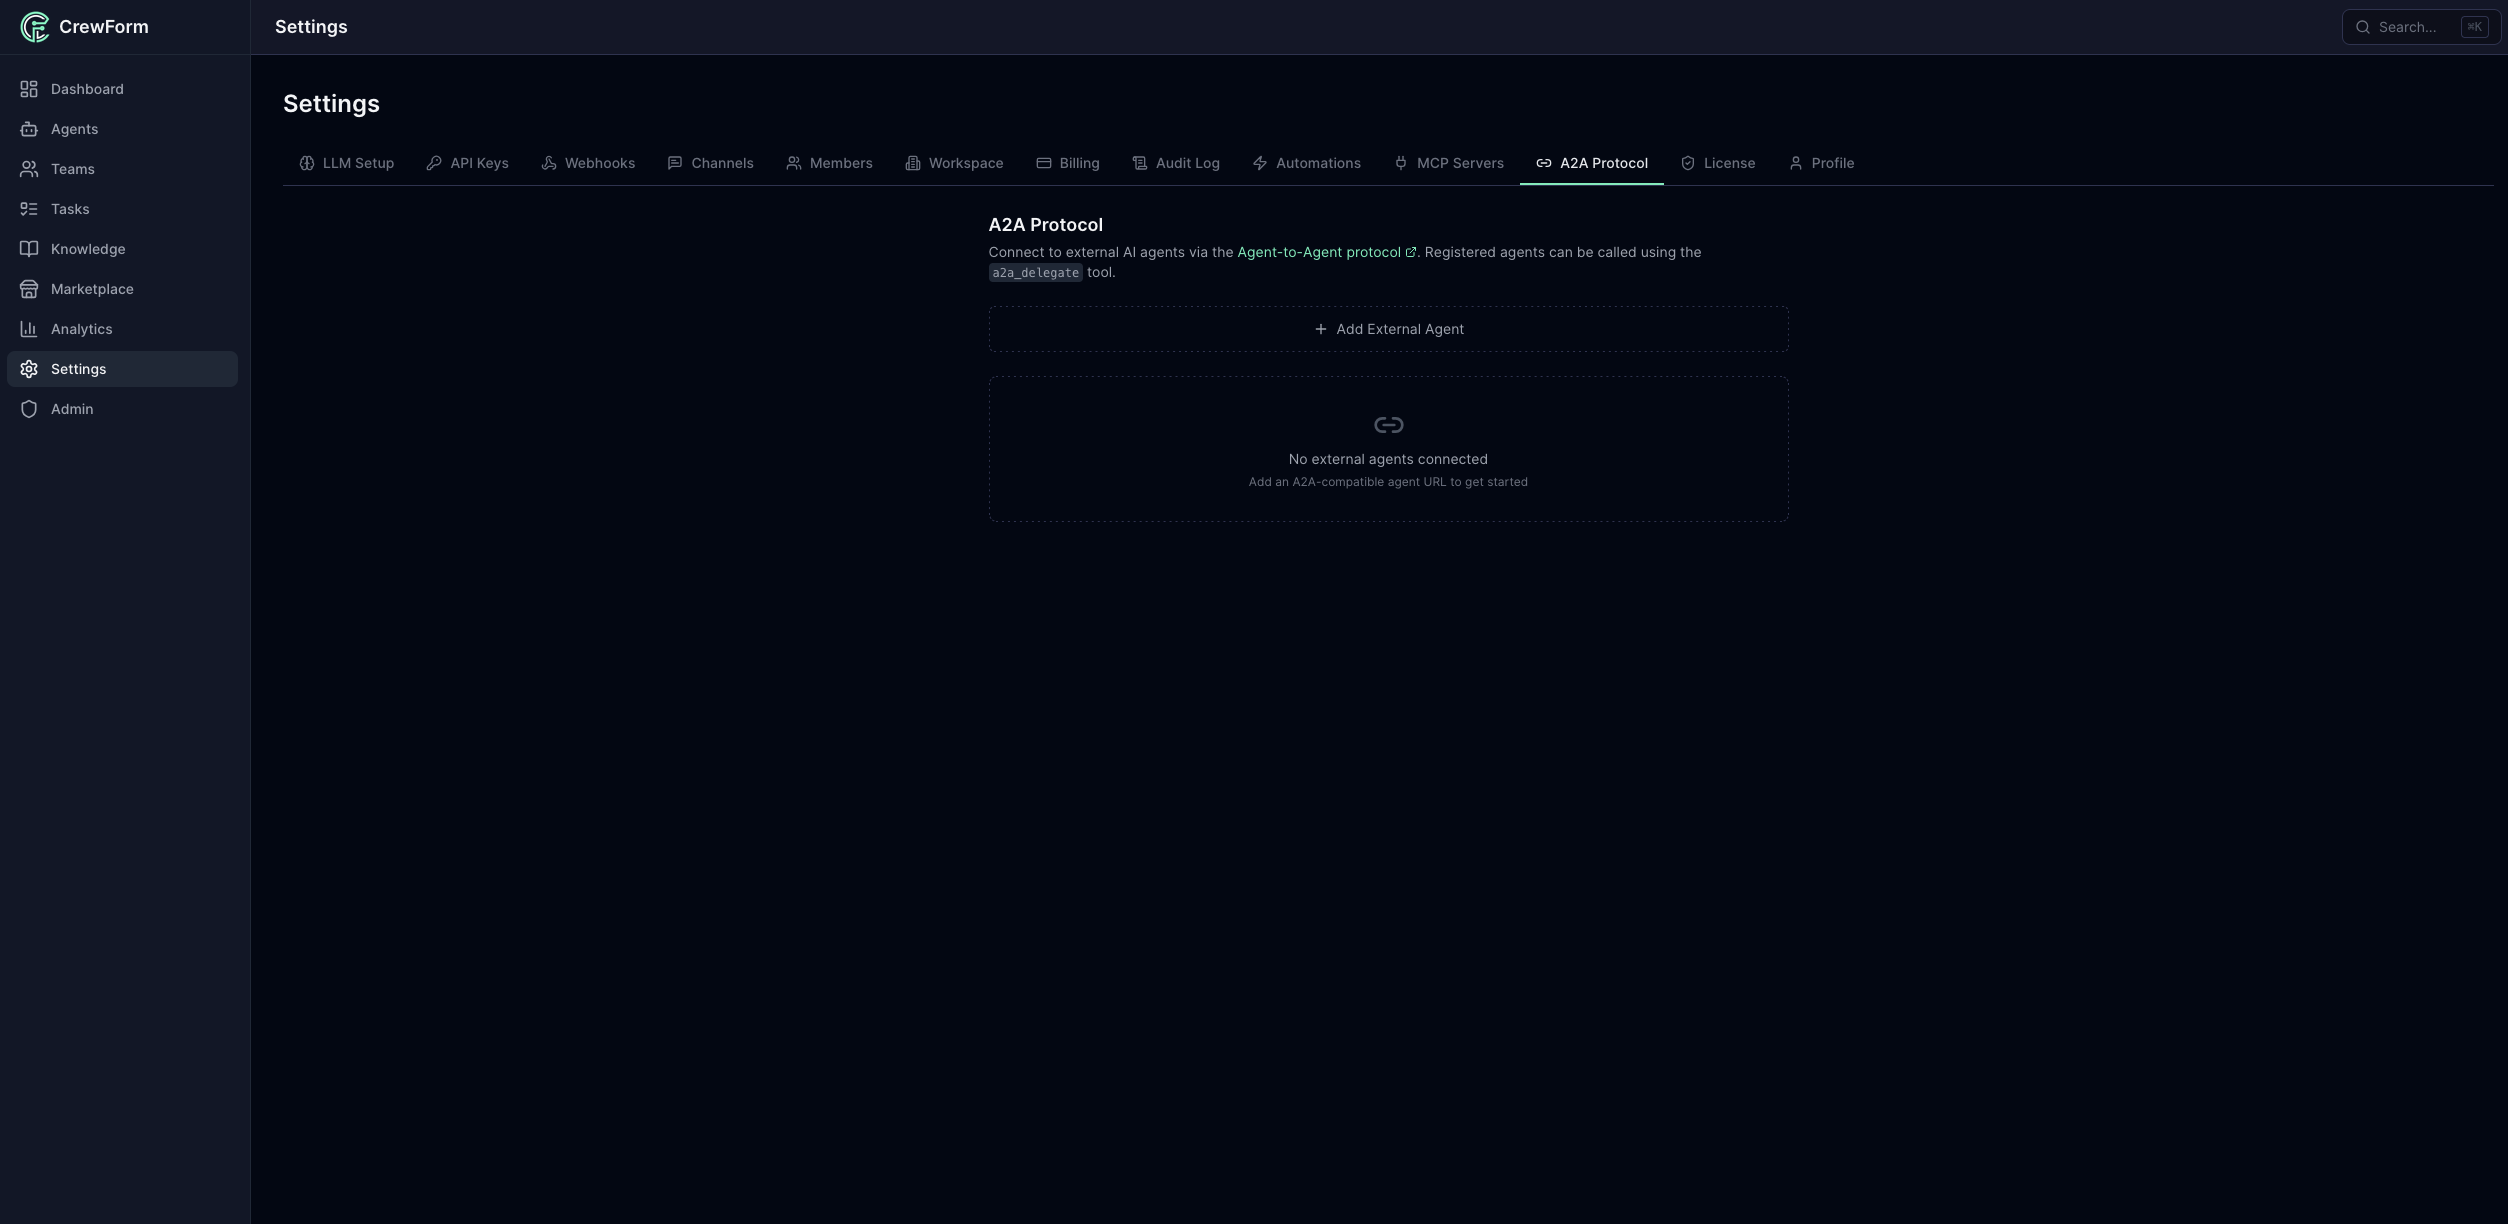Open the Agent-to-Agent protocol link
Image resolution: width=2508 pixels, height=1224 pixels.
[1319, 252]
